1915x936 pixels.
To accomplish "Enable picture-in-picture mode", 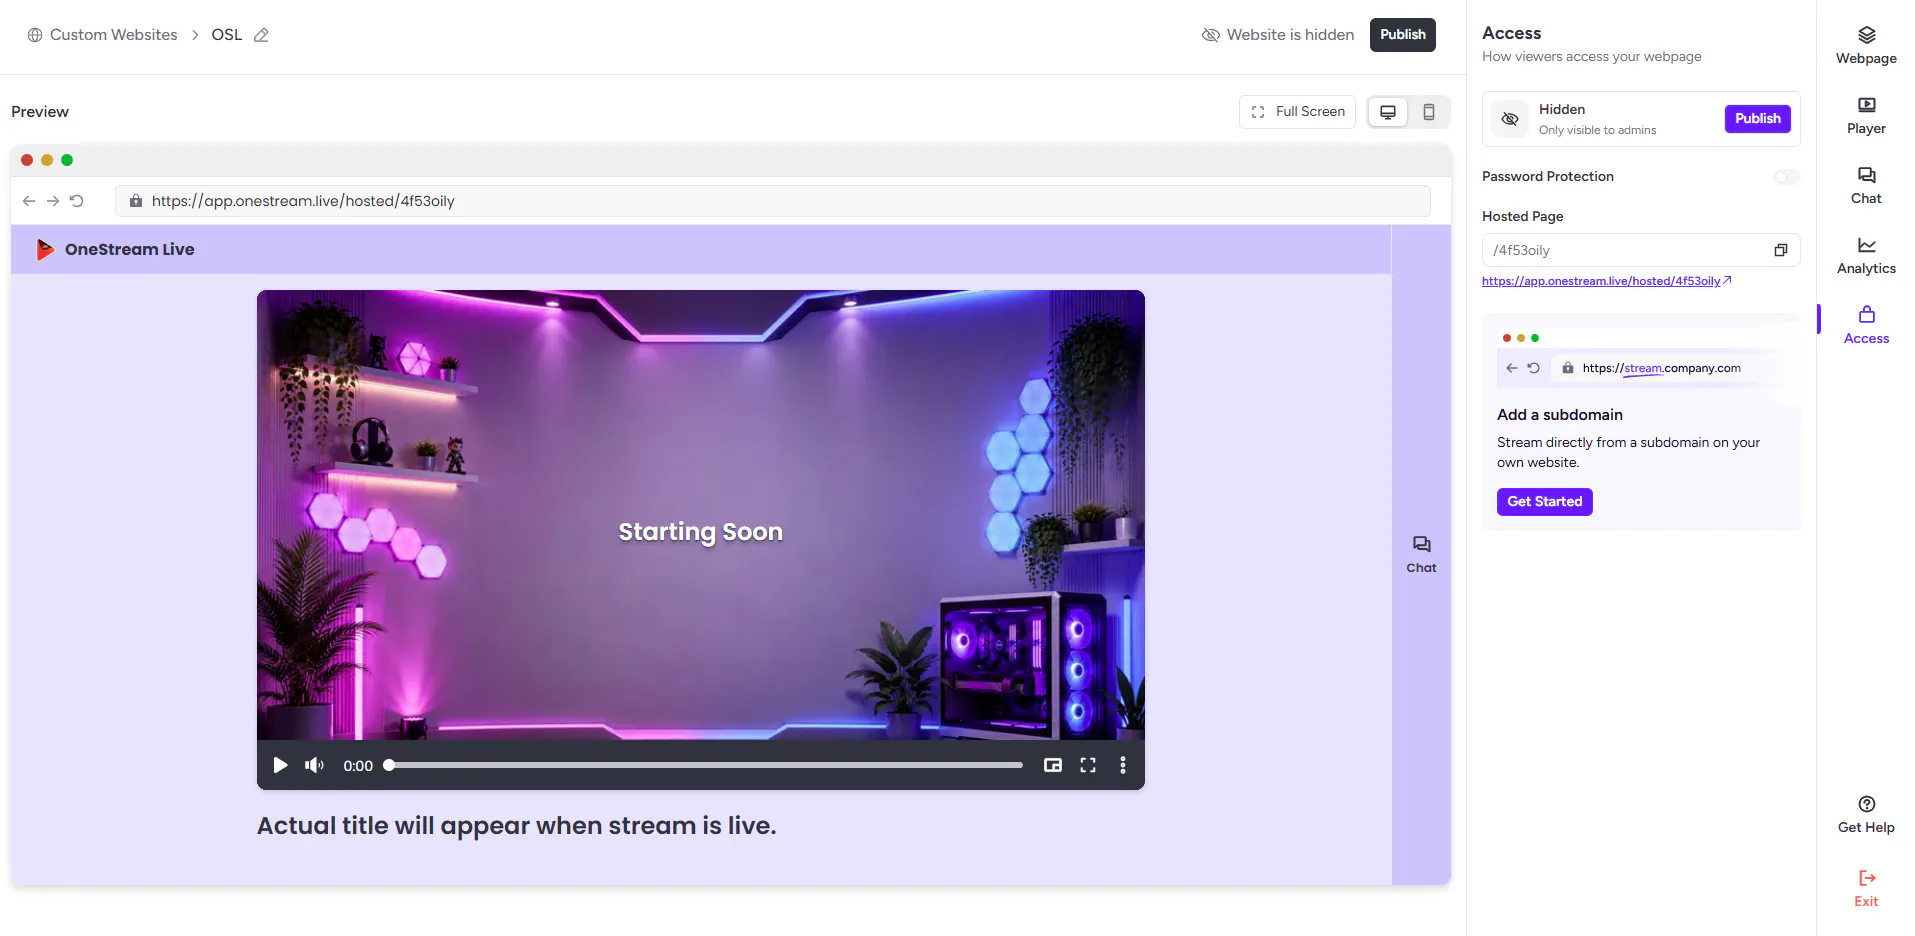I will pyautogui.click(x=1053, y=765).
